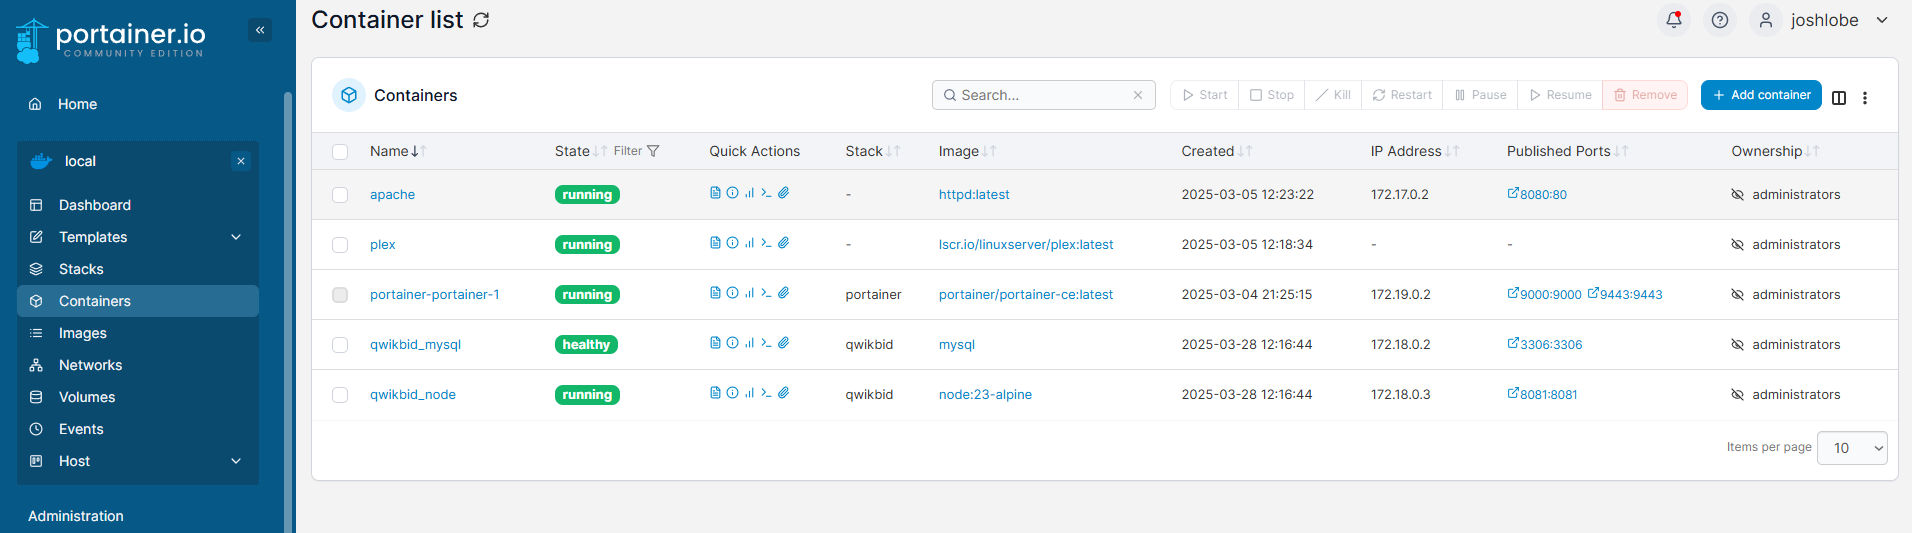Open attach console icon for qwikbid_node
The width and height of the screenshot is (1912, 533).
click(x=784, y=393)
